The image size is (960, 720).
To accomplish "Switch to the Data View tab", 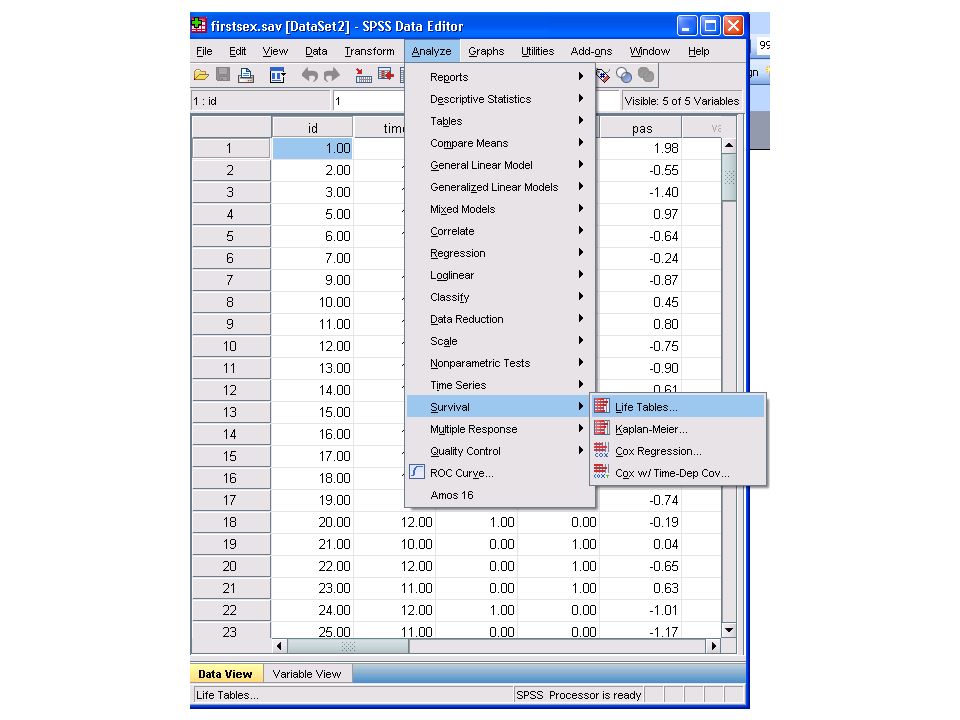I will click(x=226, y=674).
